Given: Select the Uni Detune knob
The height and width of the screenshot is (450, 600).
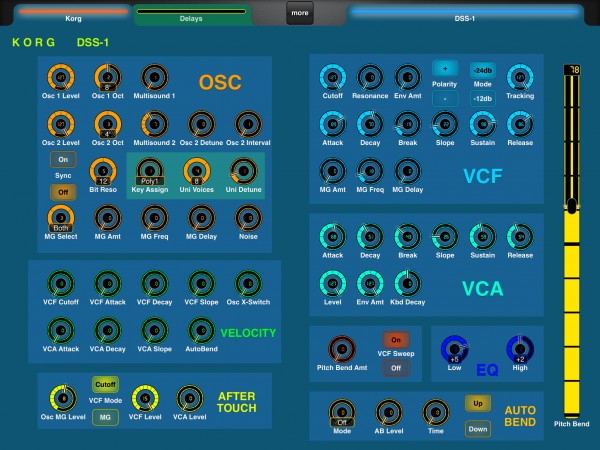Looking at the screenshot, I should 243,171.
